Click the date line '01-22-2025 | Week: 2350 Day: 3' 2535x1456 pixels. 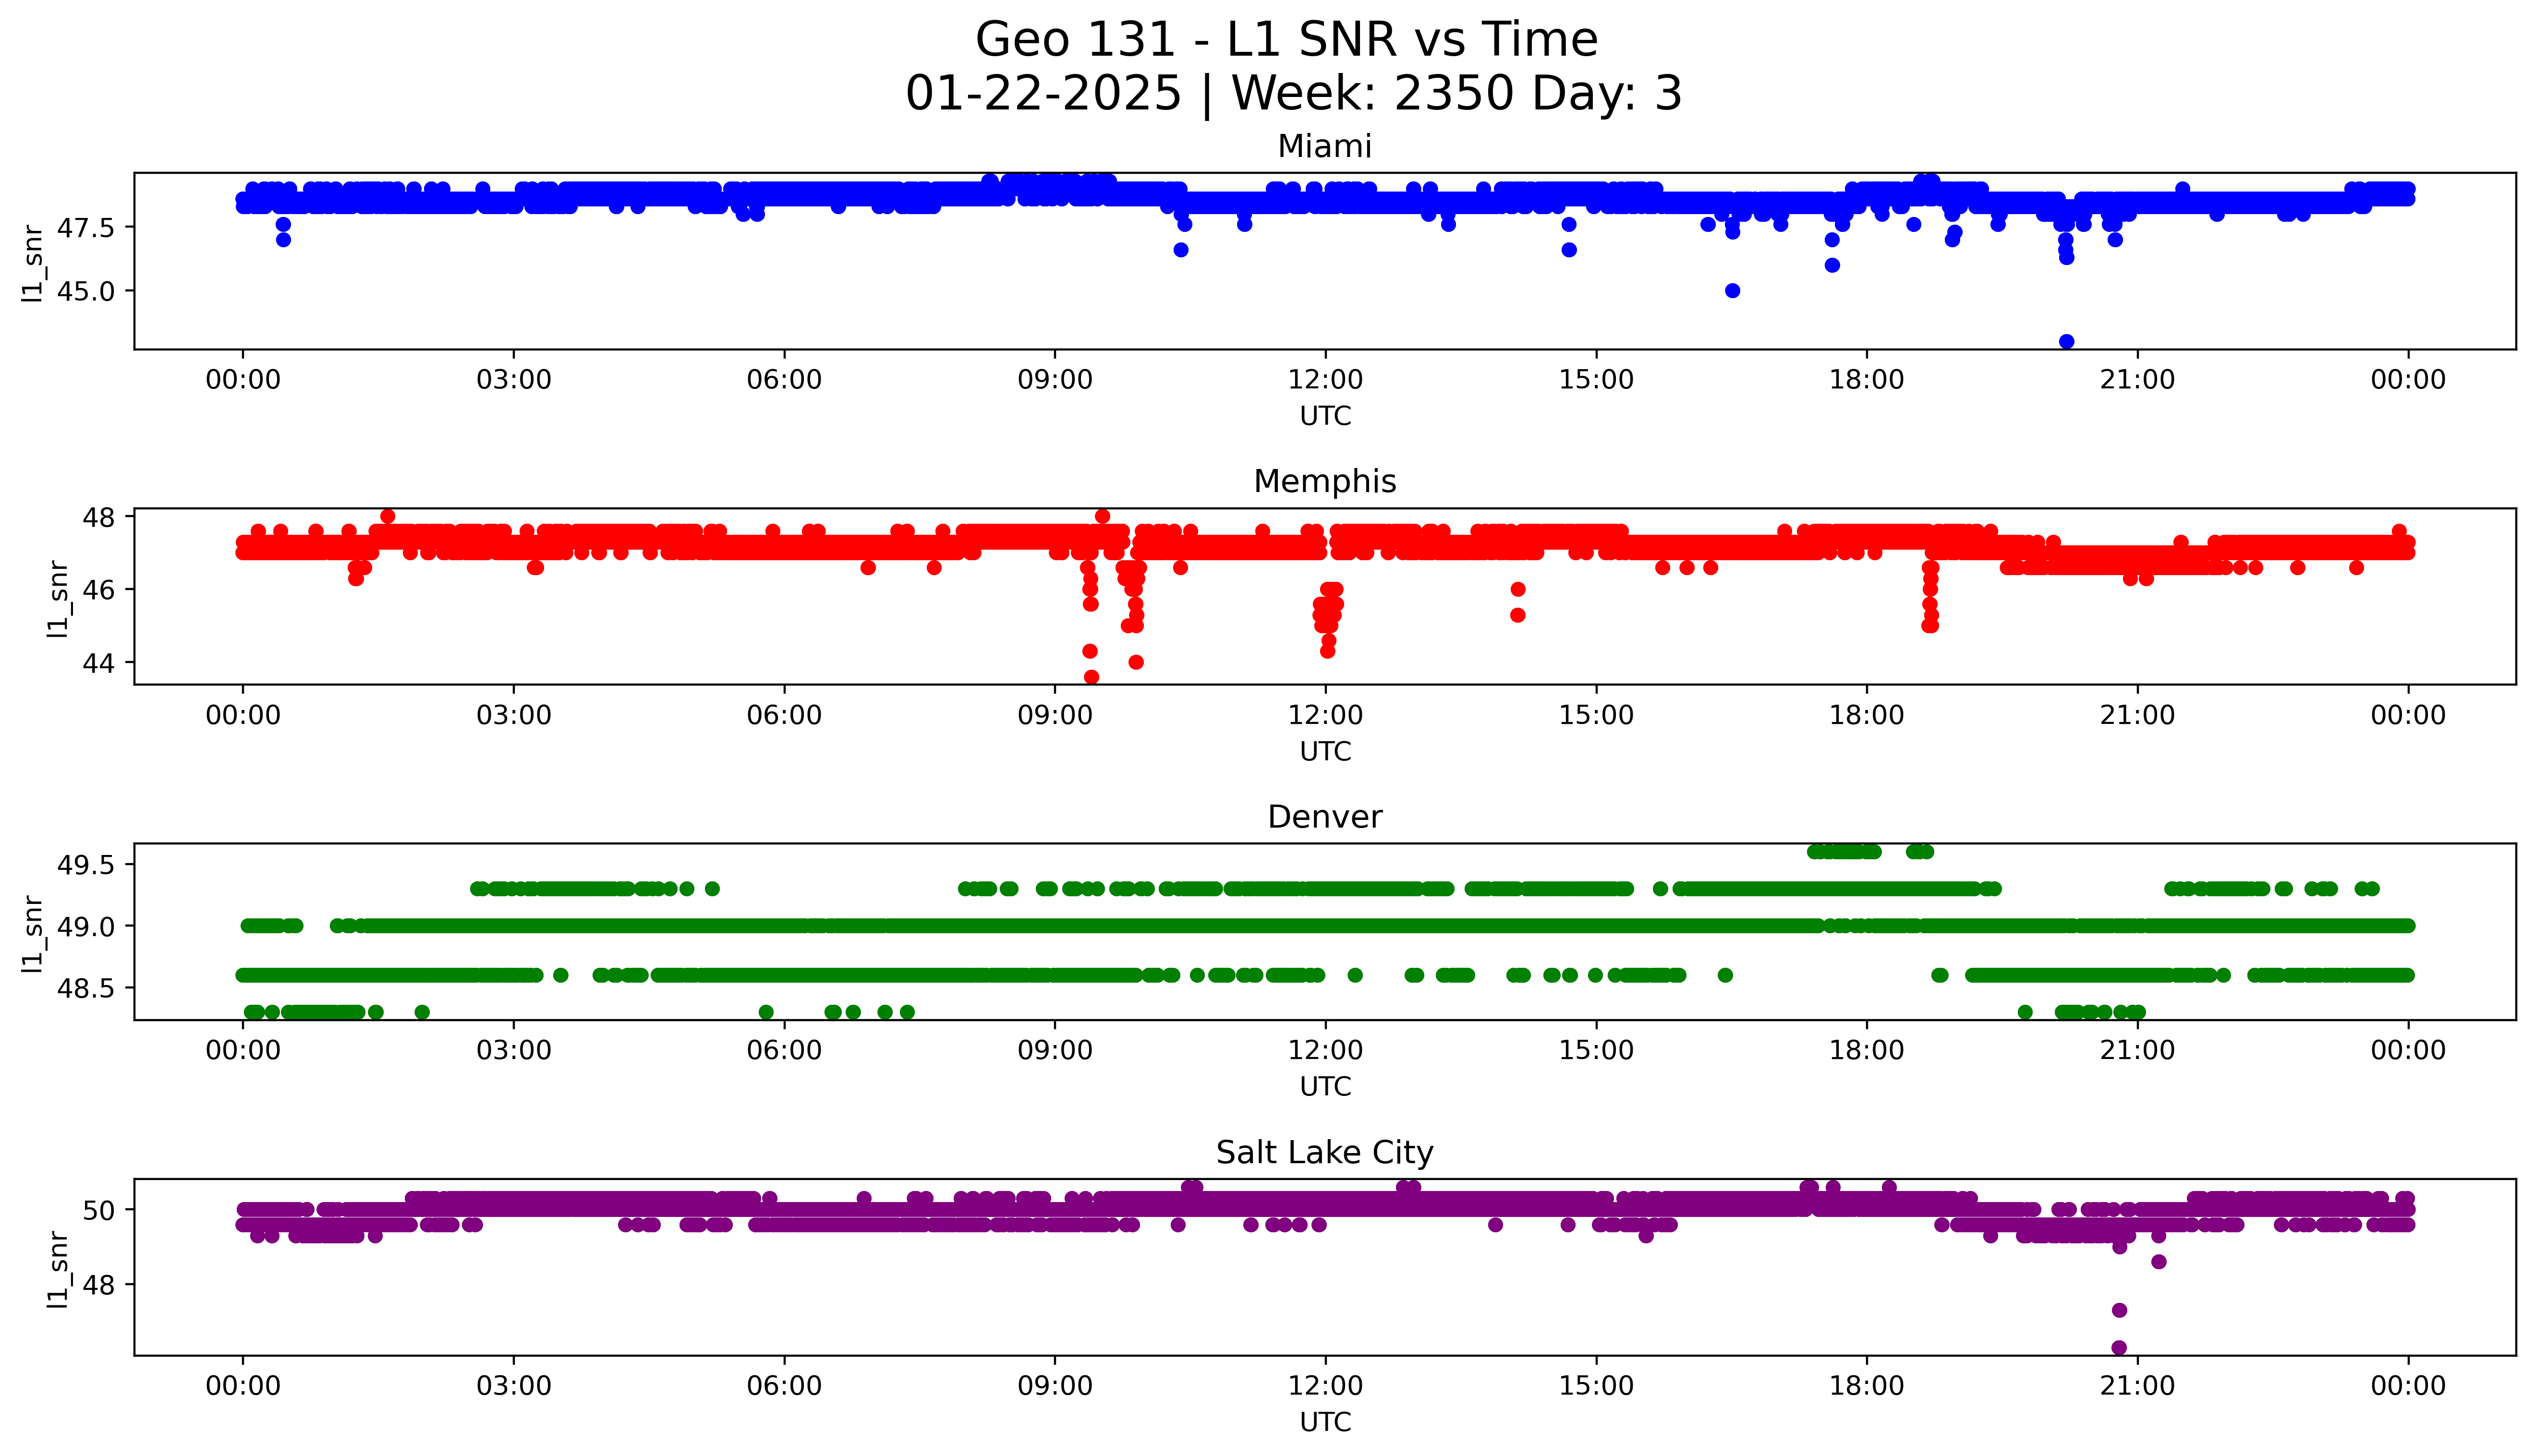click(x=1293, y=94)
